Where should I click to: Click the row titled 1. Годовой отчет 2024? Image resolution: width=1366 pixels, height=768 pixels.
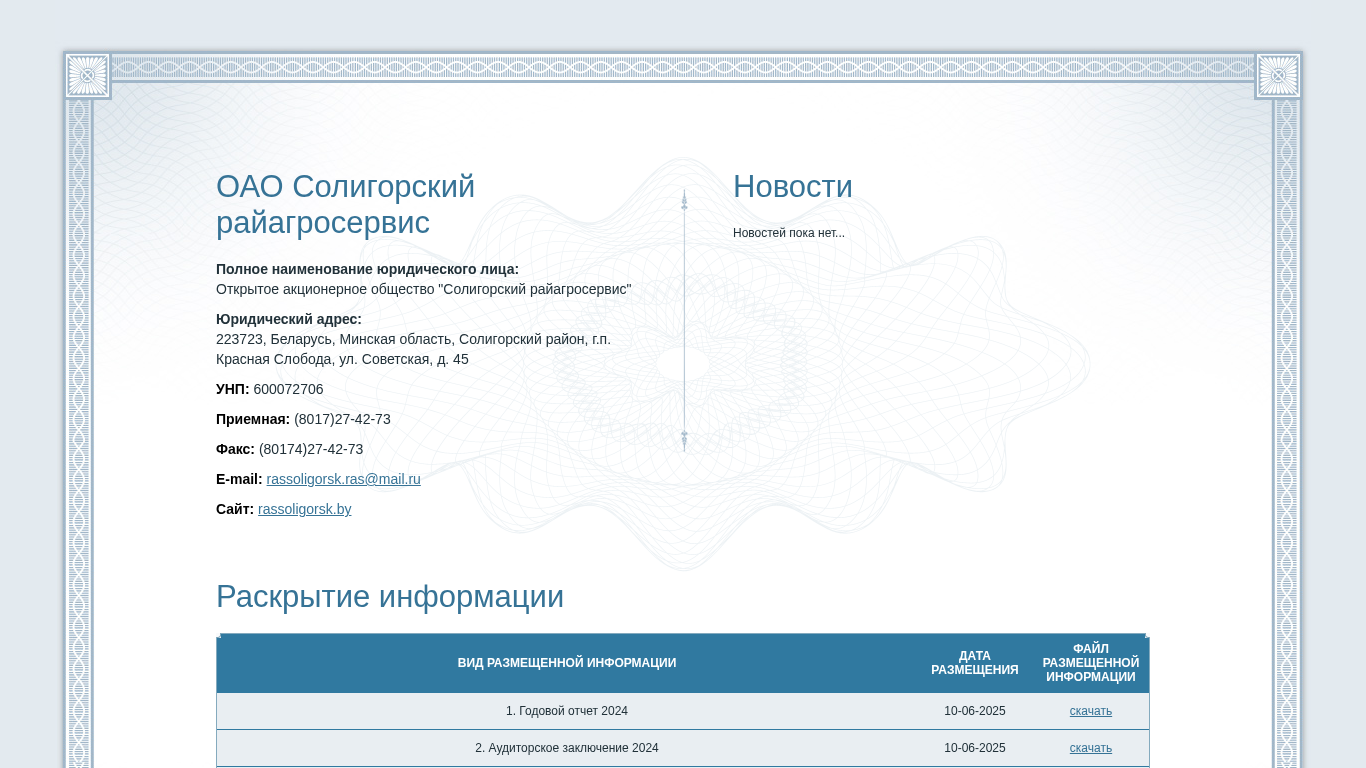[566, 711]
